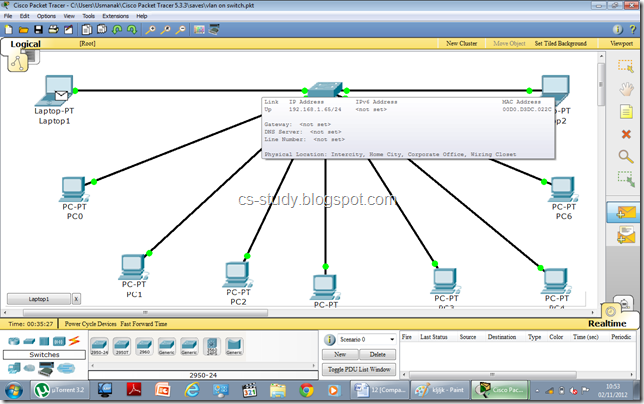Screen dimensions: 644x404
Task: Click the Viewport button
Action: click(621, 44)
